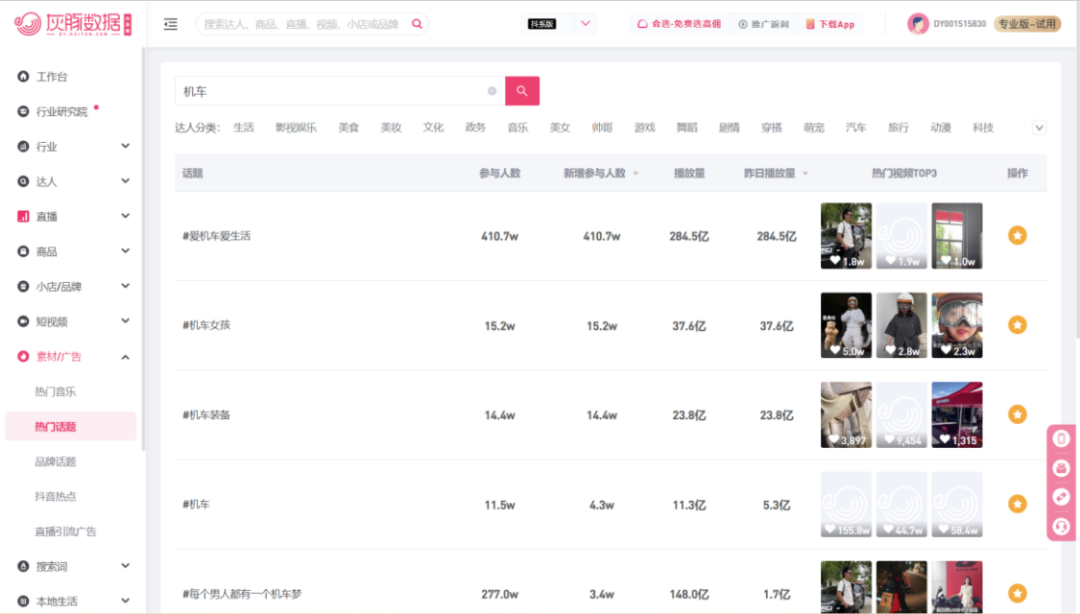The height and width of the screenshot is (614, 1080).
Task: Filter by 科技 category
Action: click(x=983, y=127)
